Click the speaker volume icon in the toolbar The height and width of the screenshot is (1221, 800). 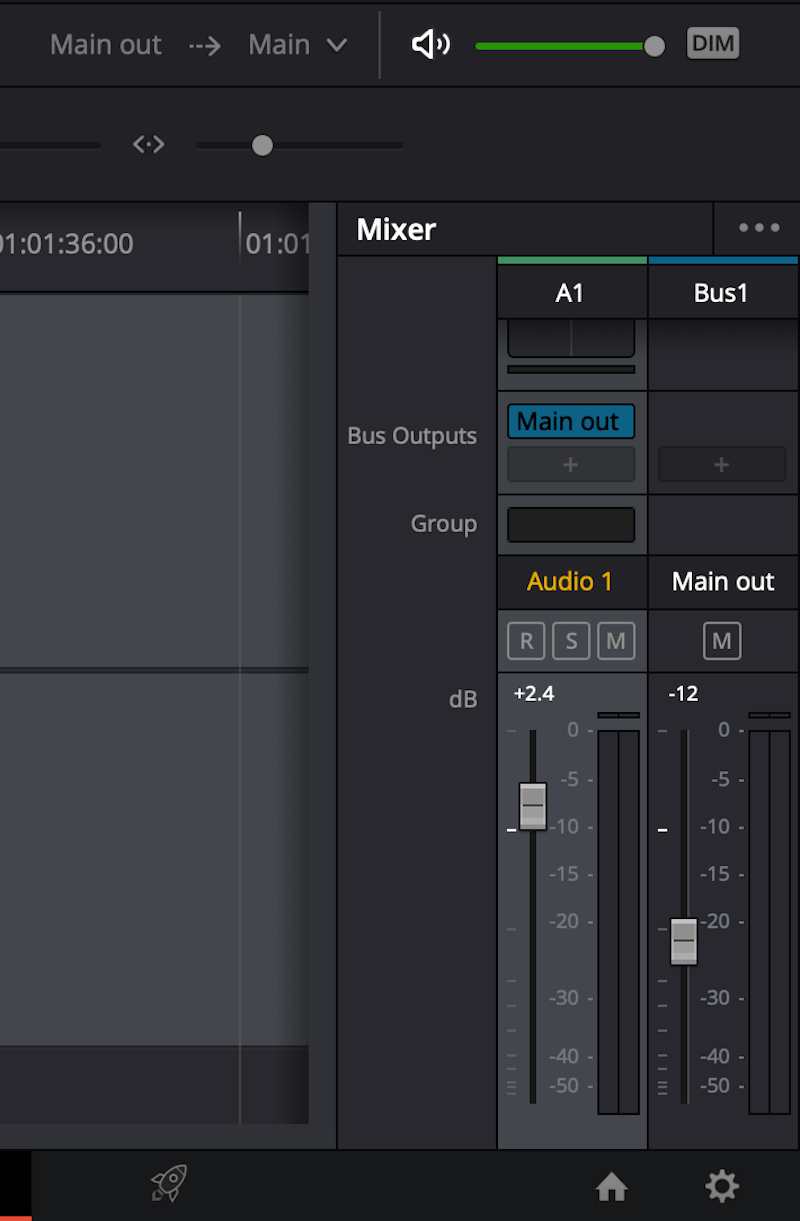pos(430,44)
